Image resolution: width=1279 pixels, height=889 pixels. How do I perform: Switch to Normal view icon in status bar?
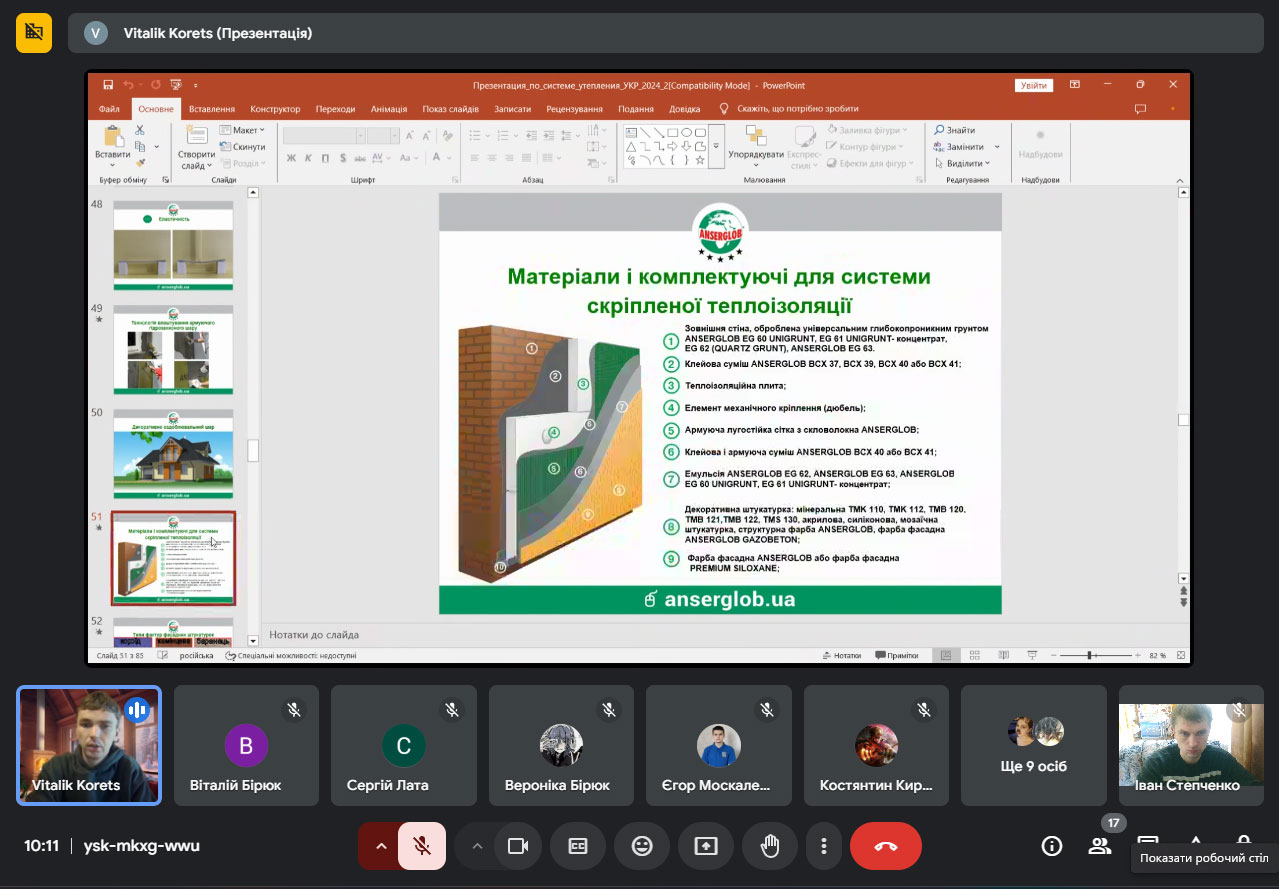[945, 656]
